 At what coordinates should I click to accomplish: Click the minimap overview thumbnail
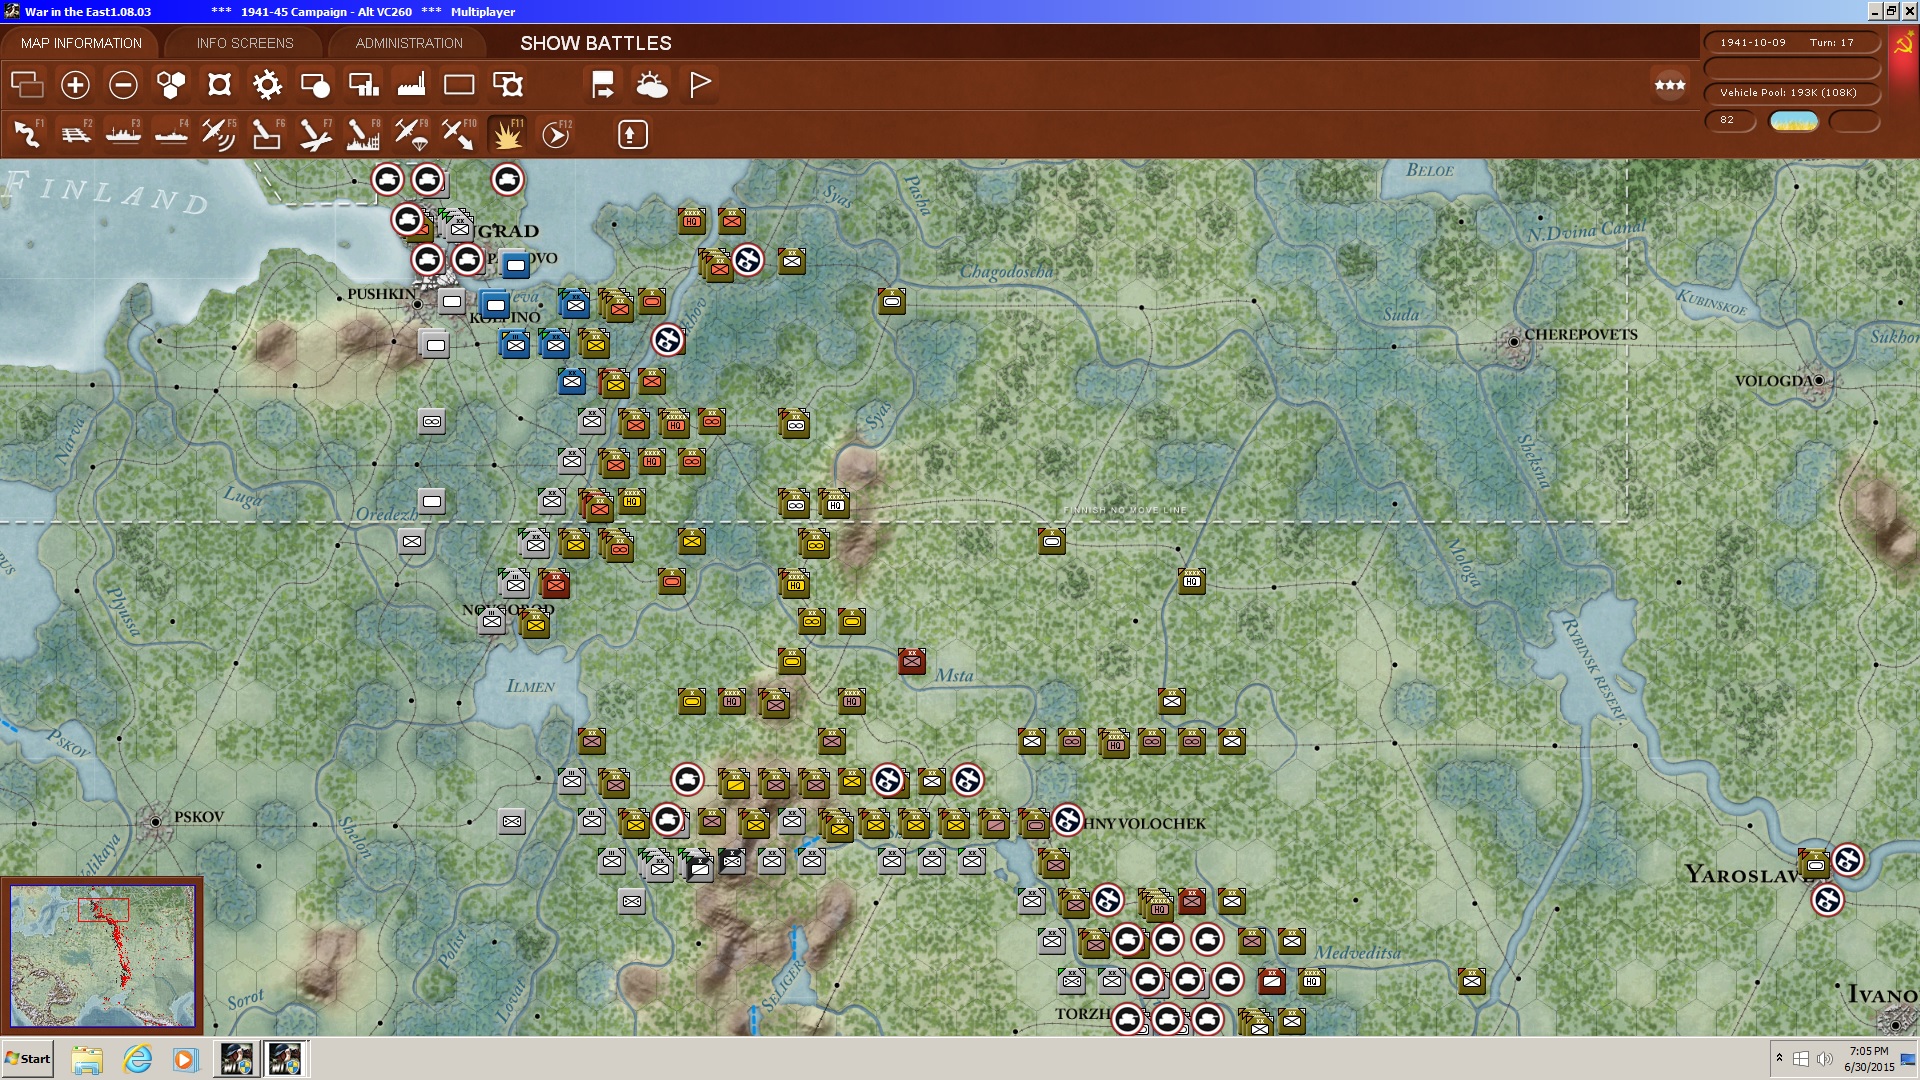102,956
